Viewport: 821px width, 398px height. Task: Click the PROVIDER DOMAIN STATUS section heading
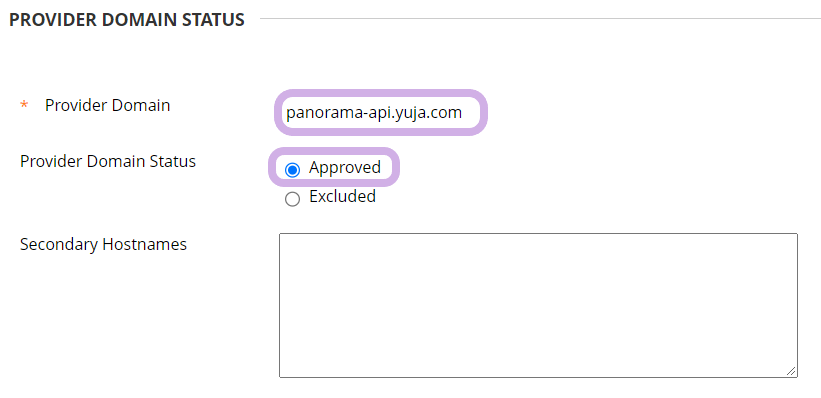coord(127,20)
